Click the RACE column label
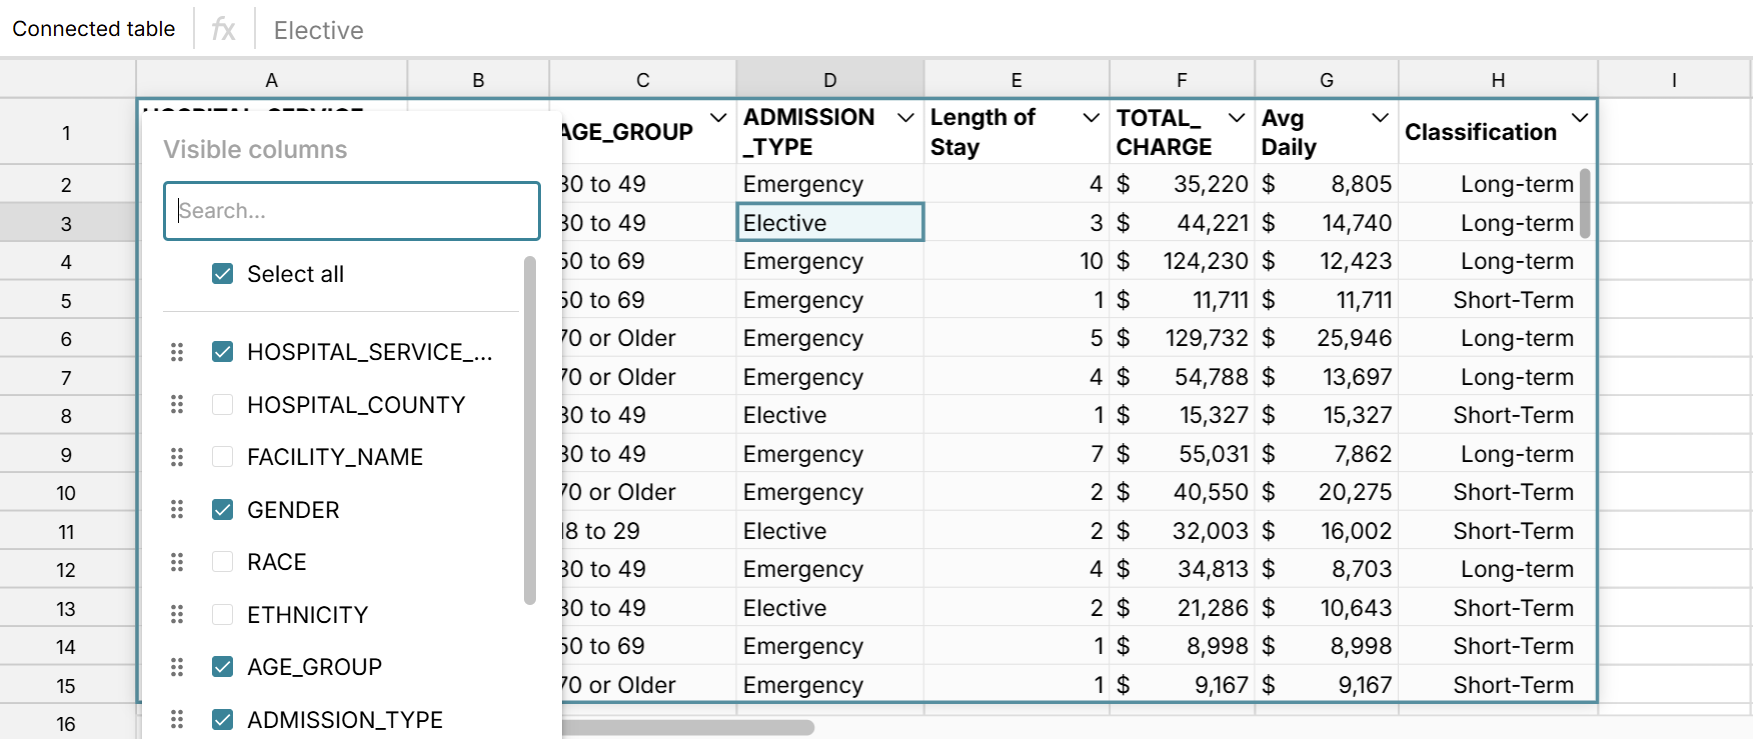This screenshot has height=739, width=1753. point(277,562)
